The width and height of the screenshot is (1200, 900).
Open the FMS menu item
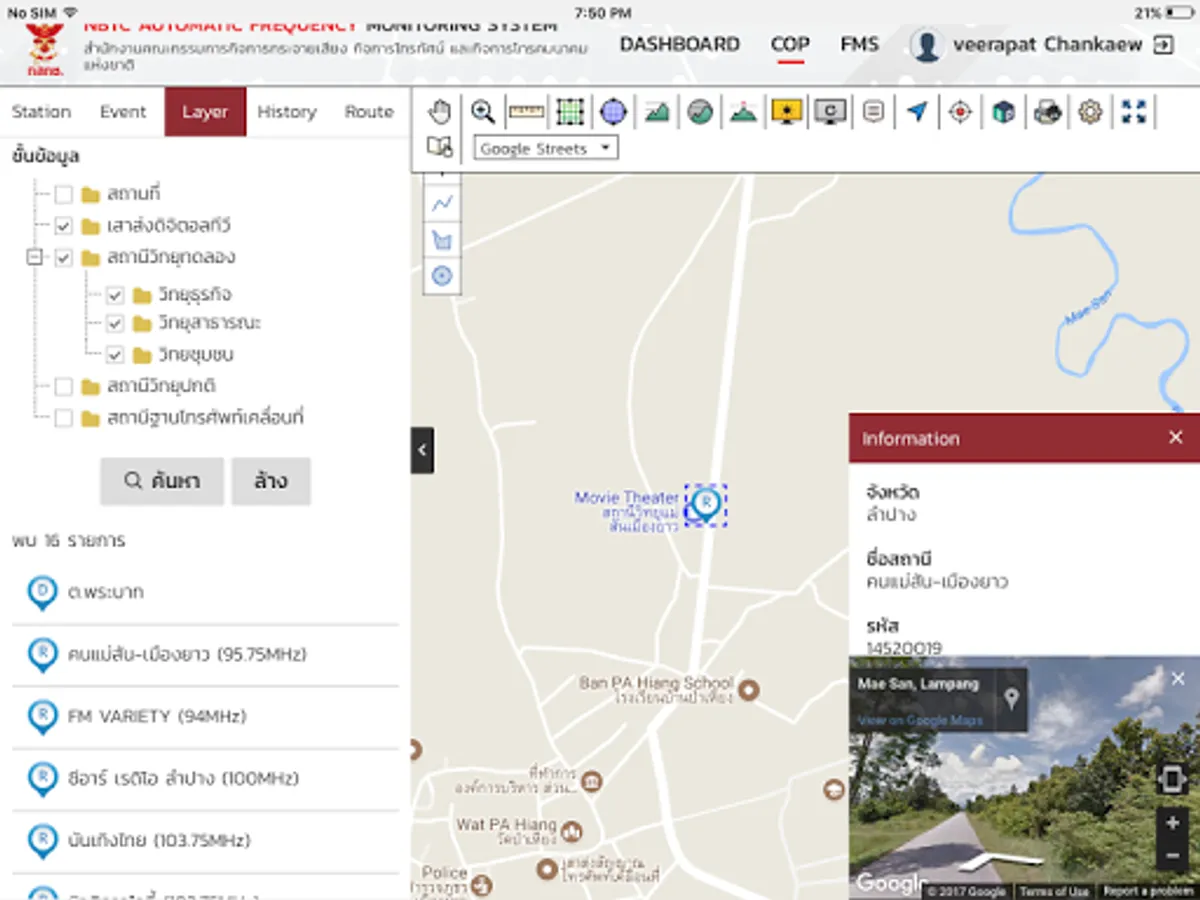click(x=860, y=44)
